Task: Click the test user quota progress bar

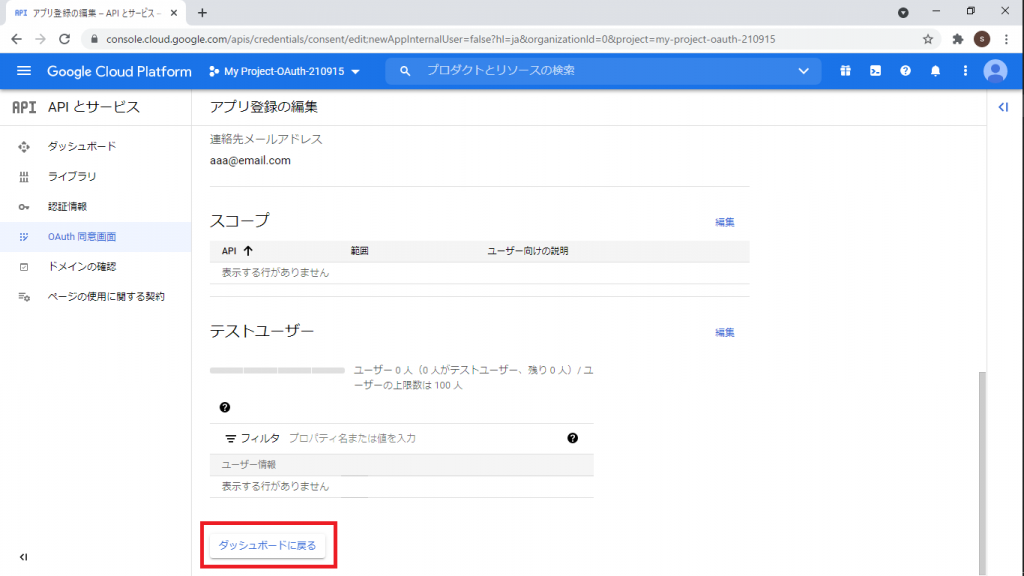Action: pyautogui.click(x=278, y=369)
